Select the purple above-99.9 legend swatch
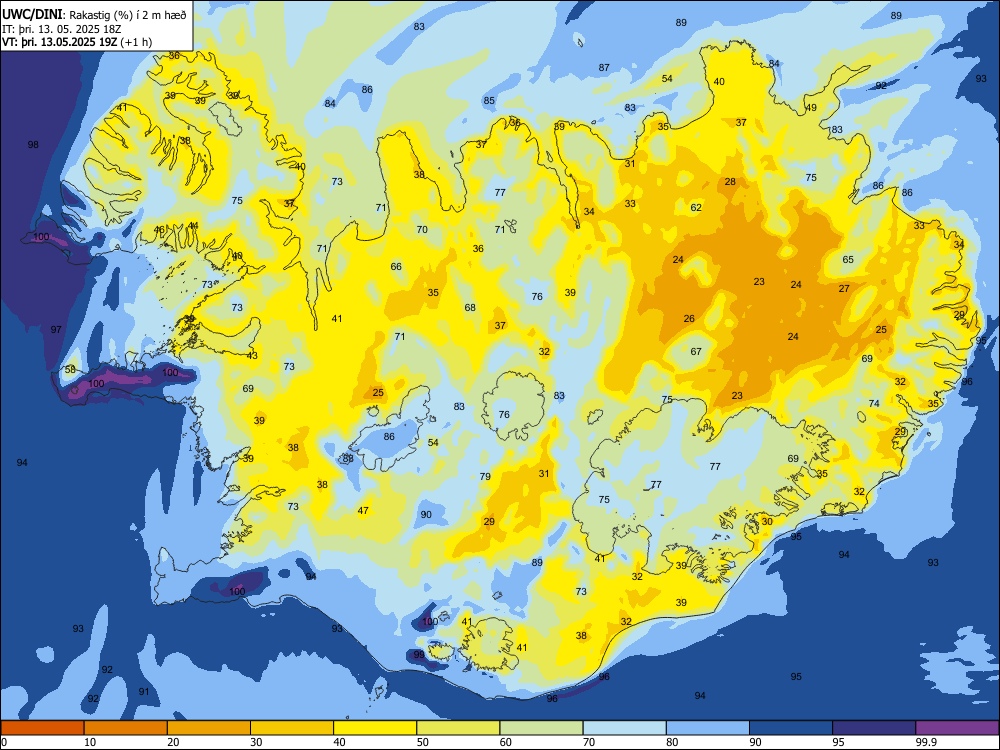 pos(957,728)
